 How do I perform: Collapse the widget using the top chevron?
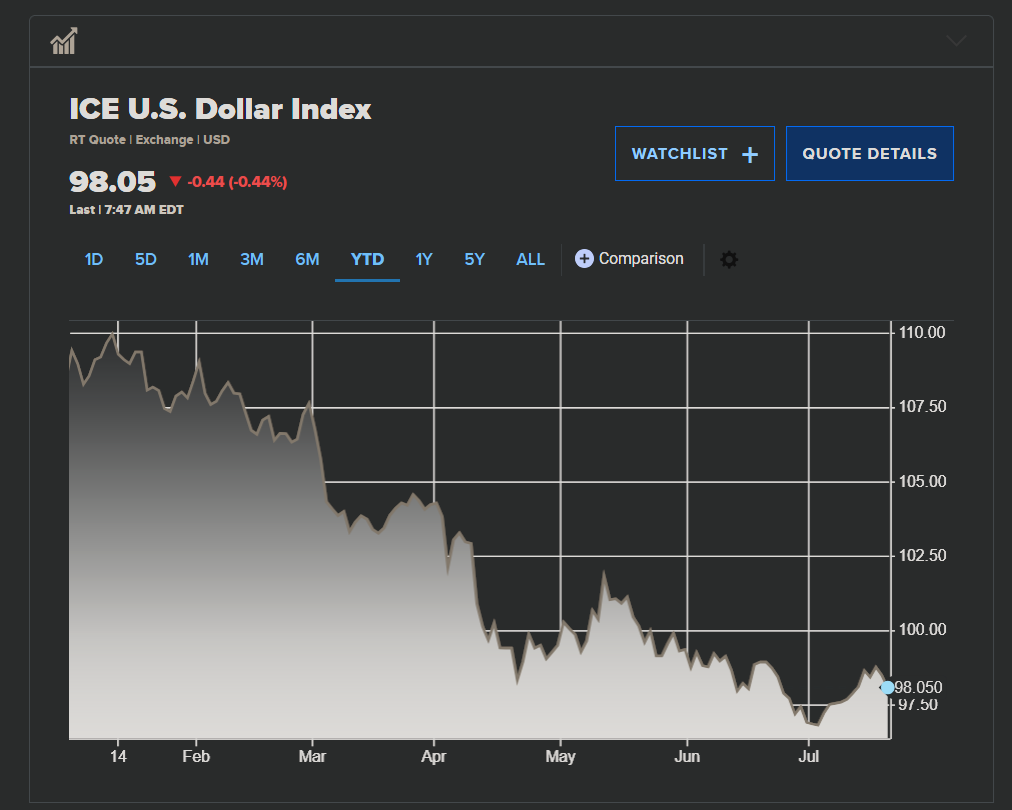tap(956, 41)
